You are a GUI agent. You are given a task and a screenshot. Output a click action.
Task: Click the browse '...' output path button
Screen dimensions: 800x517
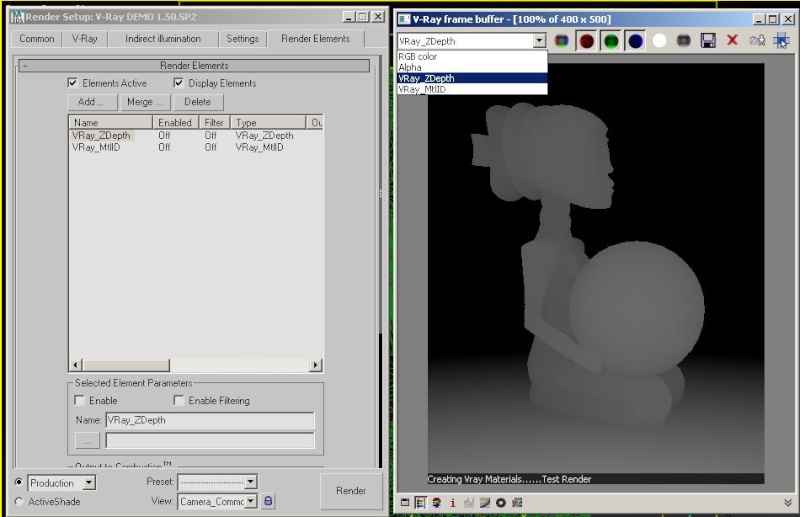coord(87,440)
